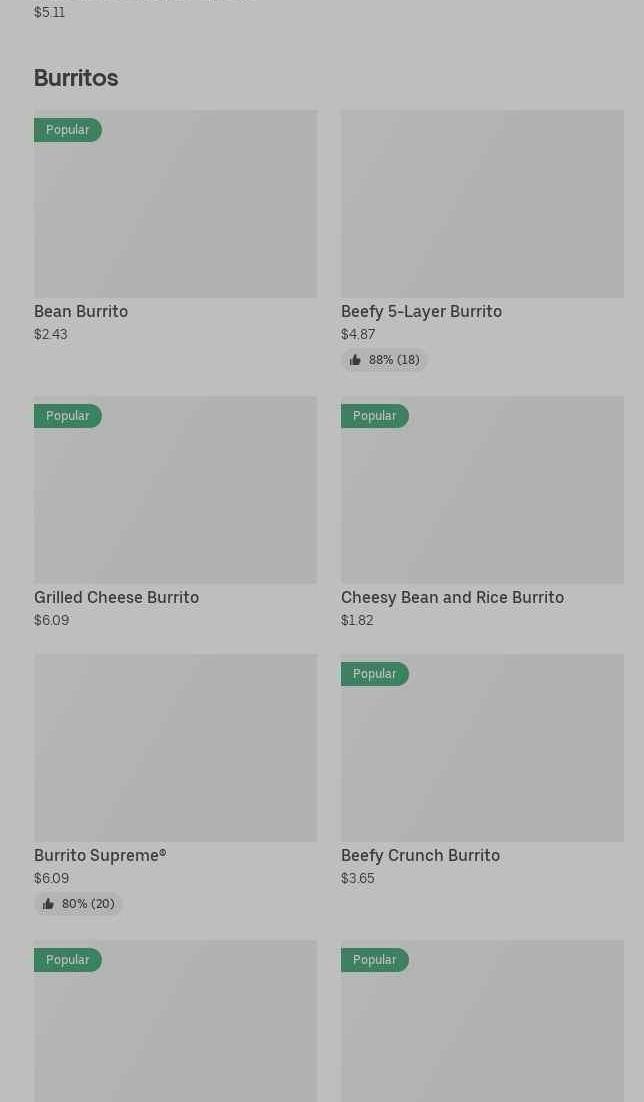This screenshot has height=1102, width=644.
Task: Click the Burritos section heading
Action: point(76,78)
